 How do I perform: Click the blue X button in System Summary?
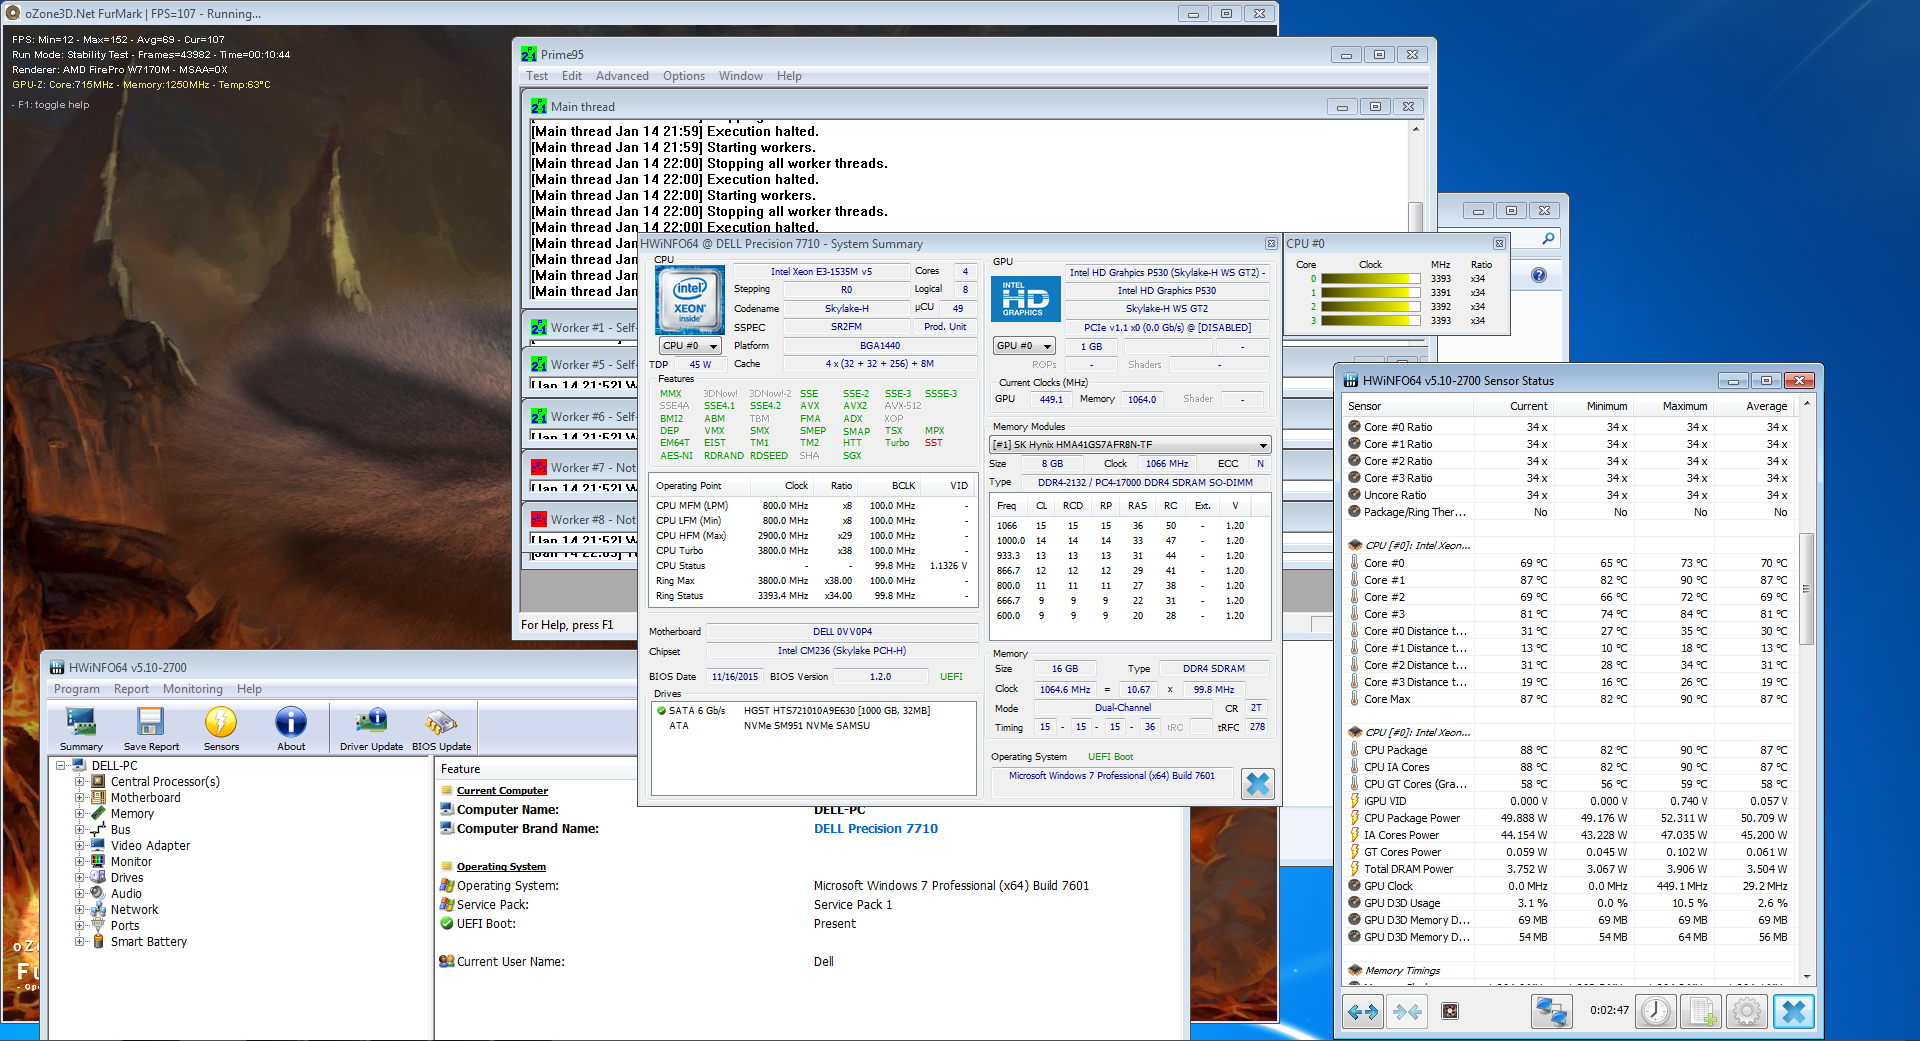coord(1258,784)
